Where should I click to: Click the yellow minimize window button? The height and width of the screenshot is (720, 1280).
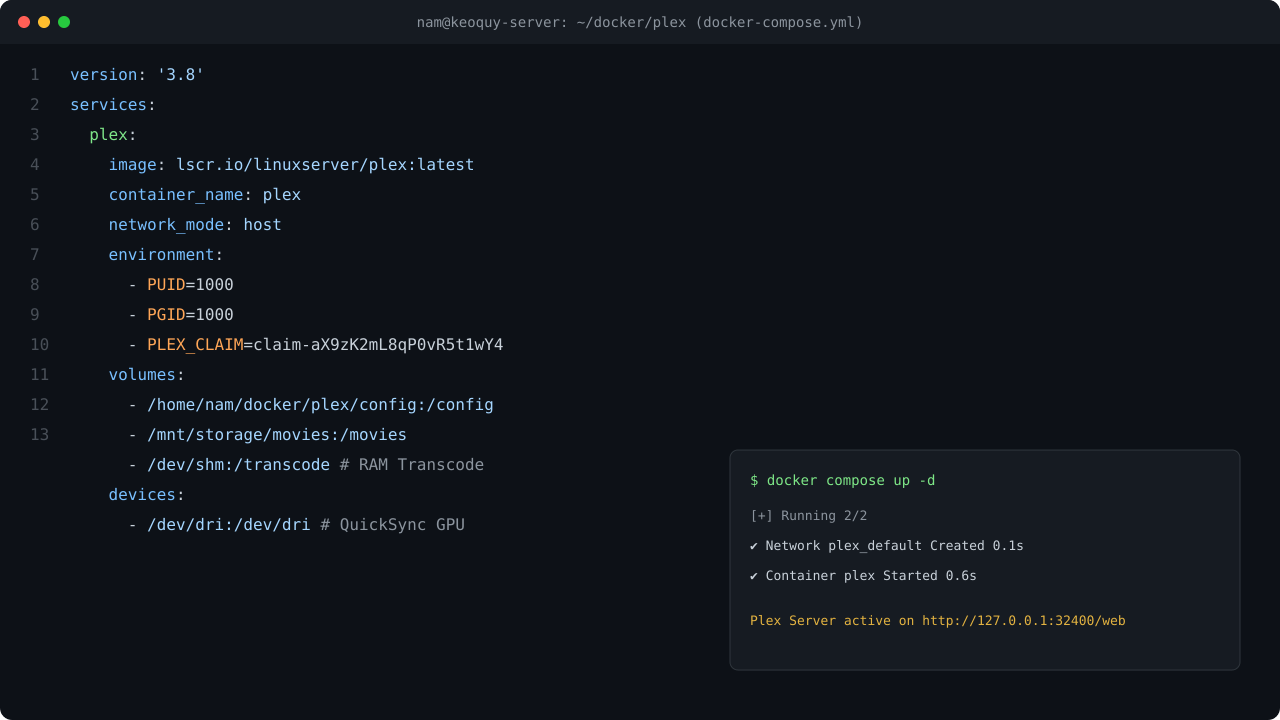point(44,22)
